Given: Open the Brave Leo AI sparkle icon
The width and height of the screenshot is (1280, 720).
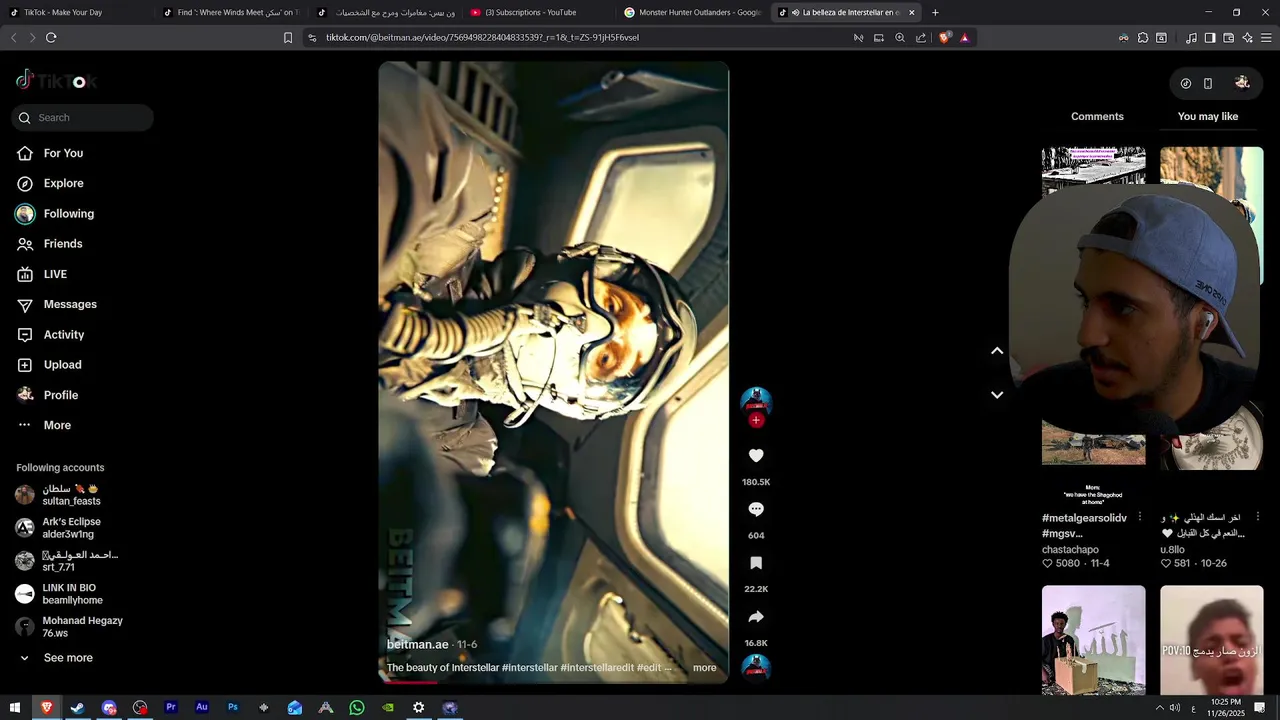Looking at the screenshot, I should coord(1247,38).
